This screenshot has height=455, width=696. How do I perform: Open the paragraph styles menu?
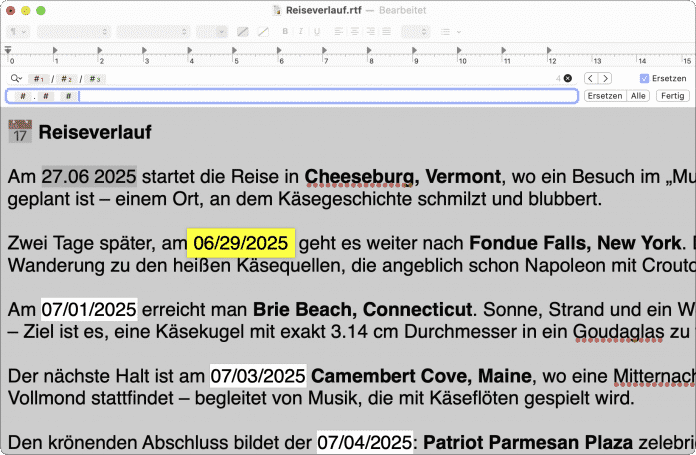(x=18, y=32)
